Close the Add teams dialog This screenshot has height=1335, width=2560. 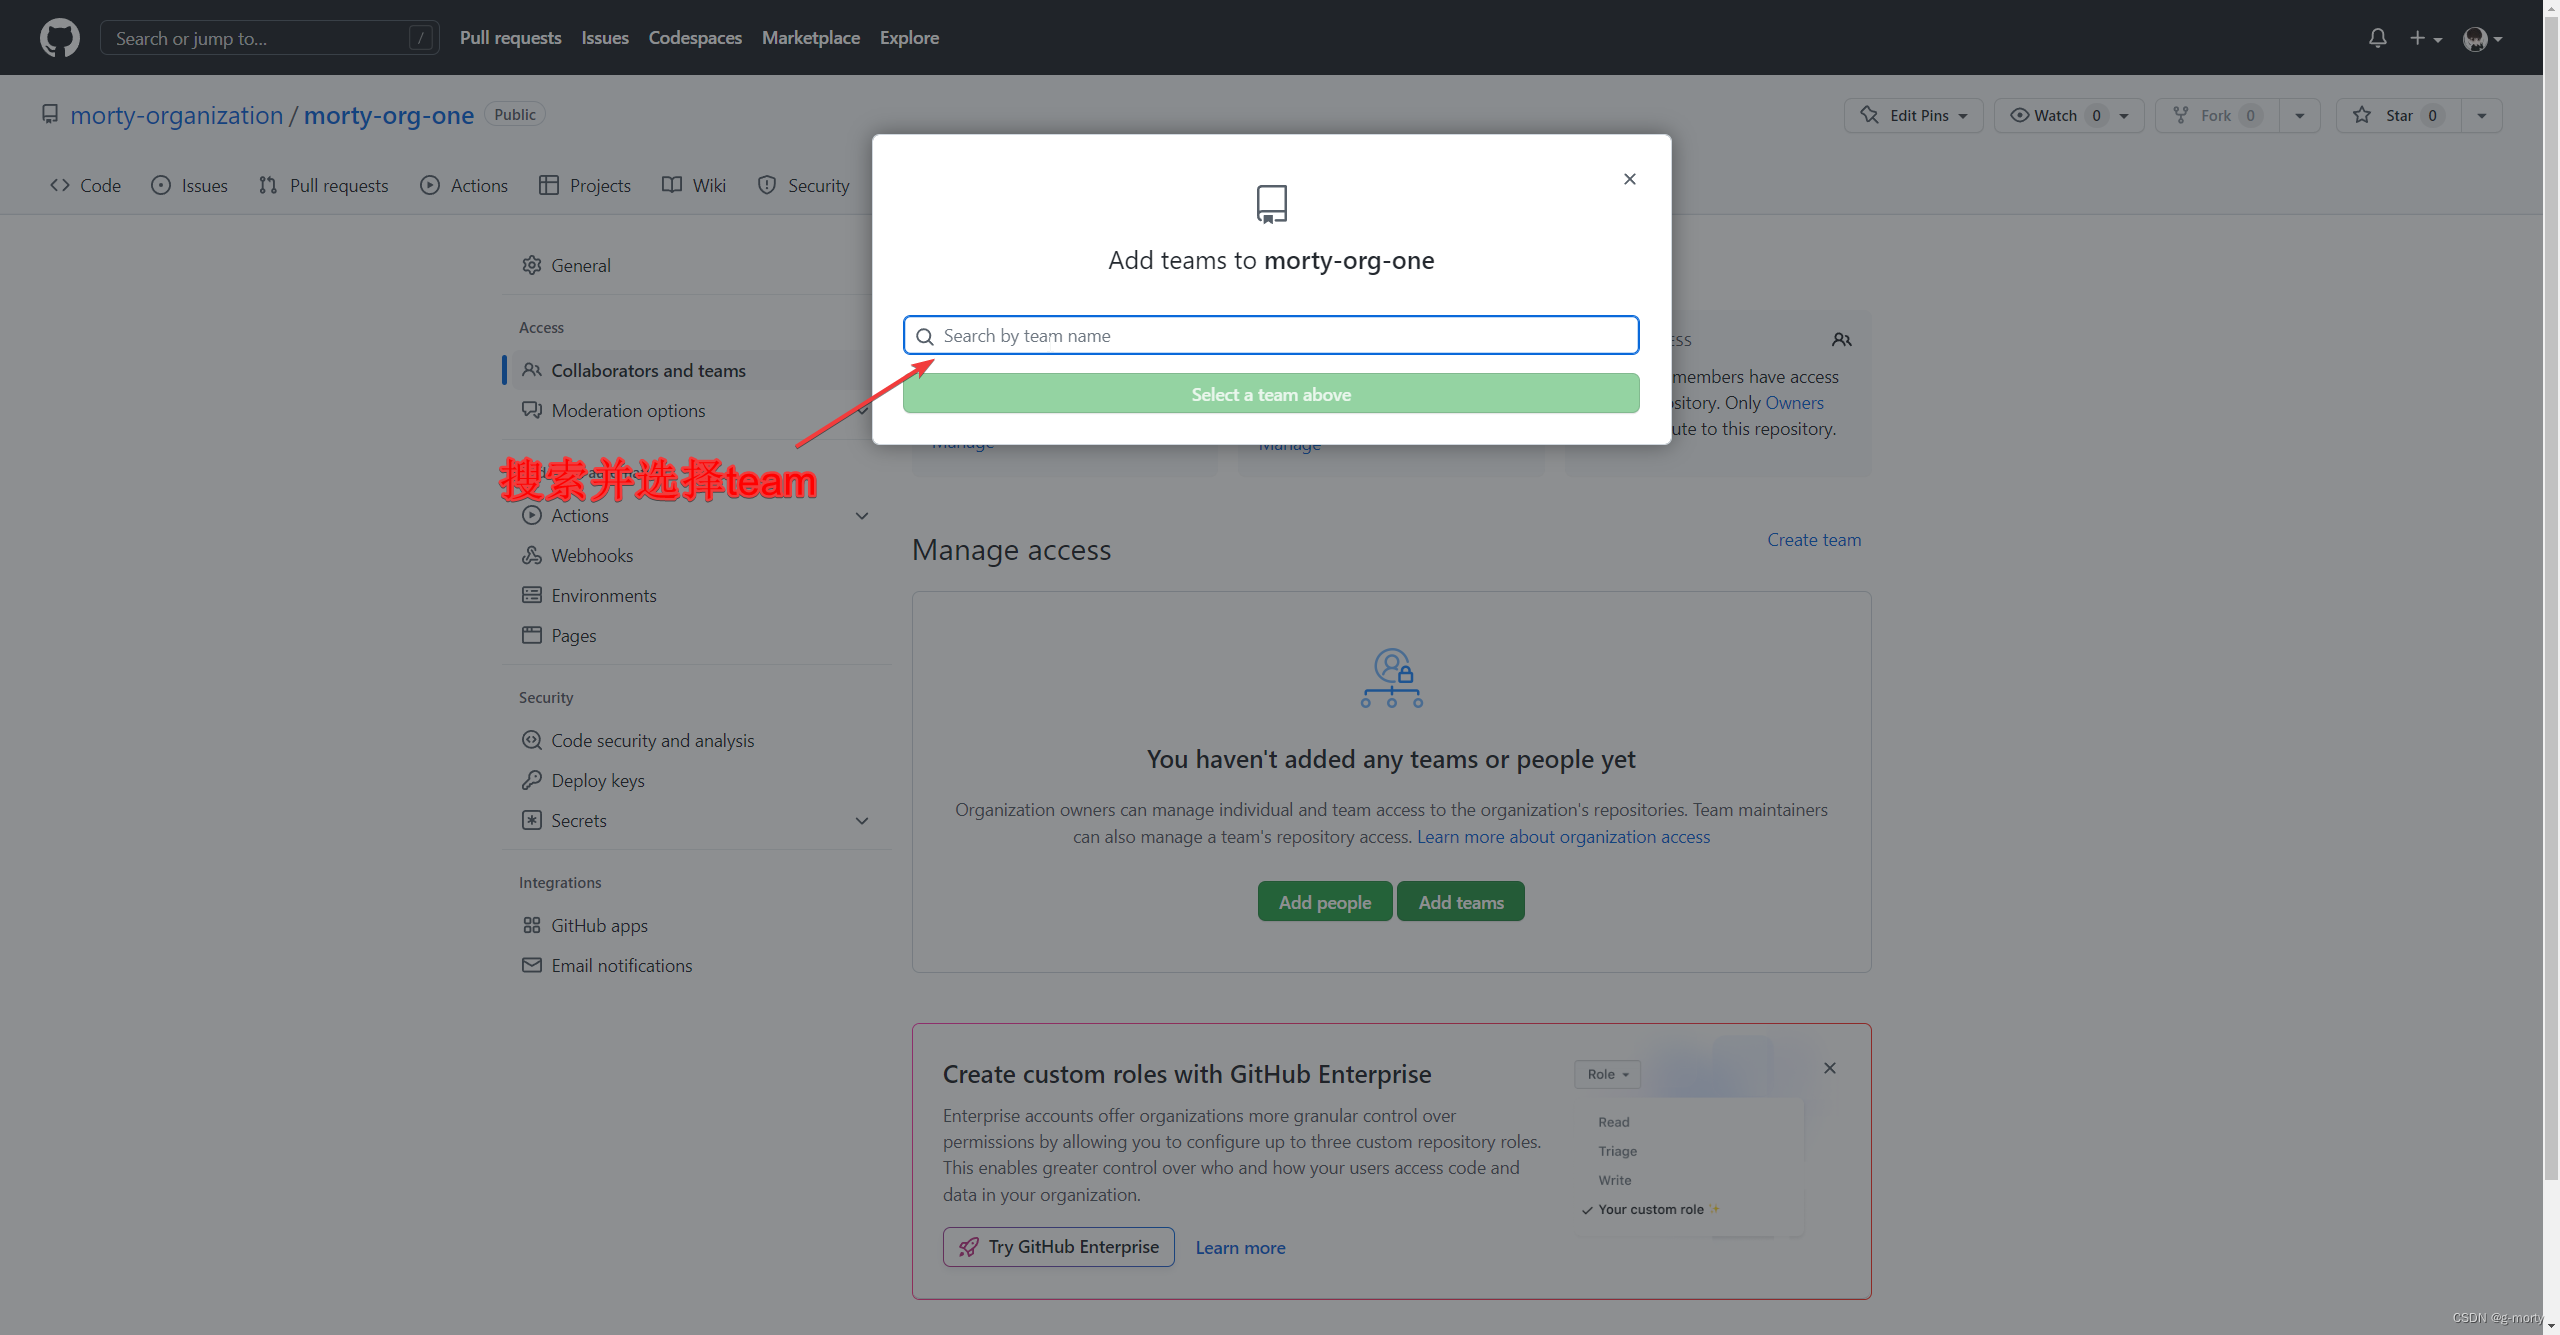[x=1630, y=179]
